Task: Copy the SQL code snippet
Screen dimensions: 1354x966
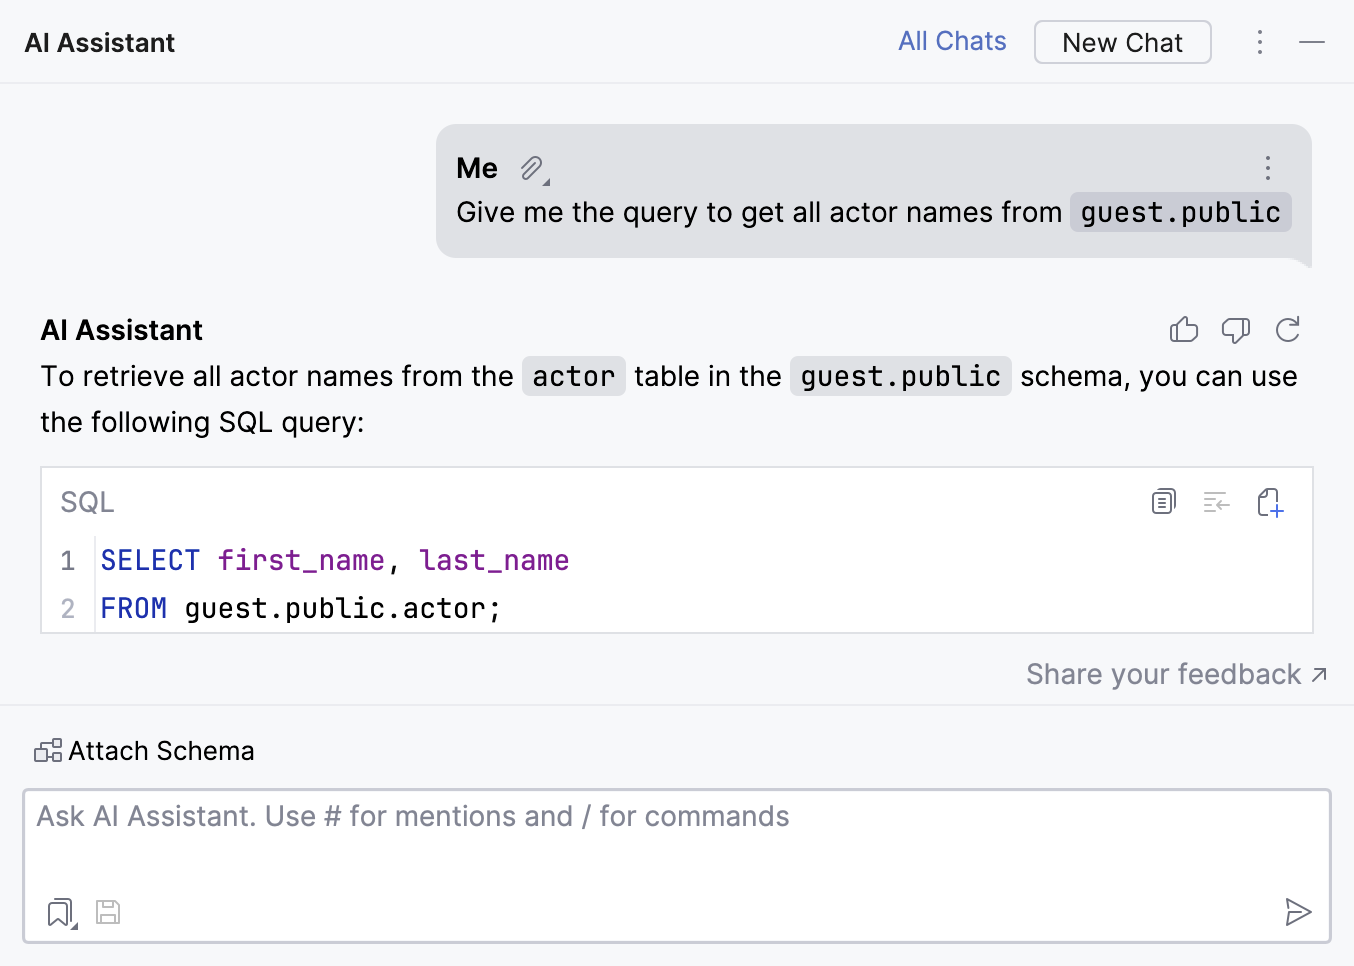Action: tap(1164, 502)
